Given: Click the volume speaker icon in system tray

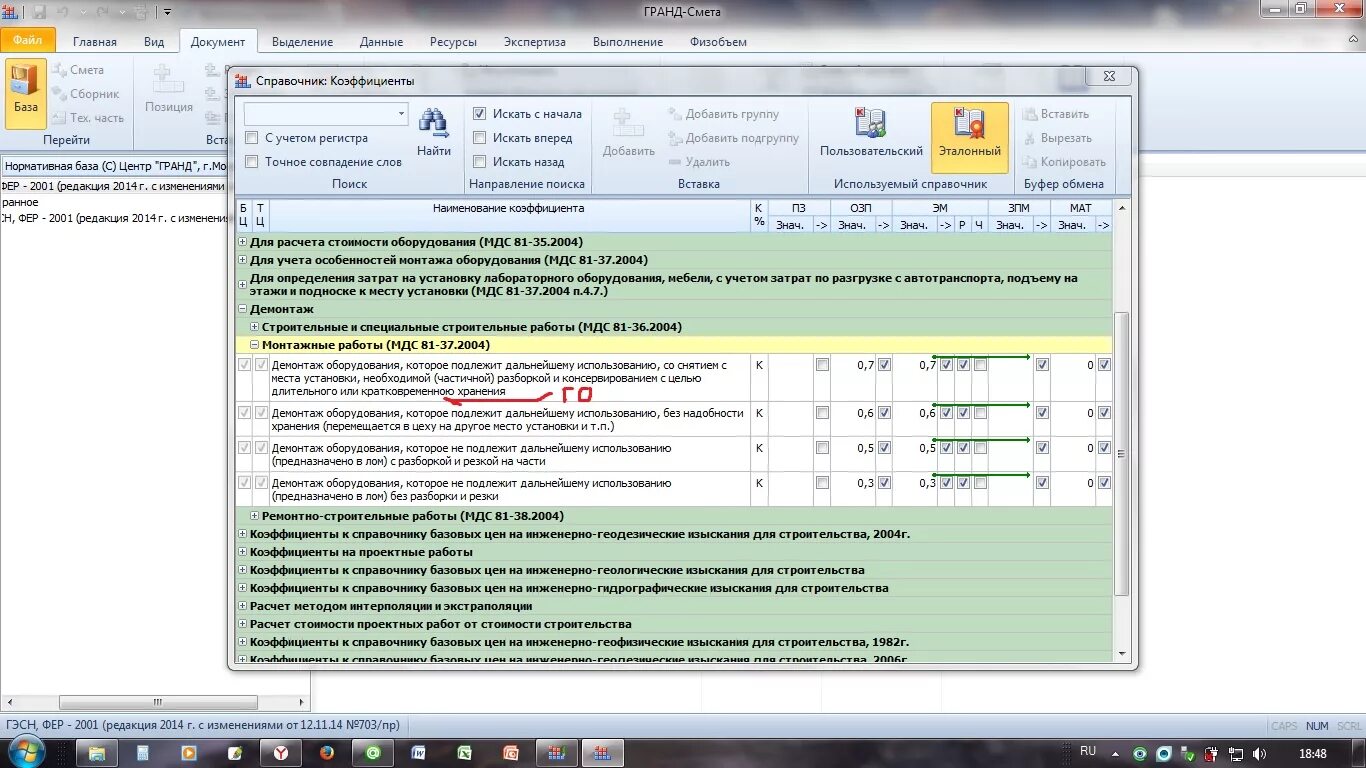Looking at the screenshot, I should 1259,754.
